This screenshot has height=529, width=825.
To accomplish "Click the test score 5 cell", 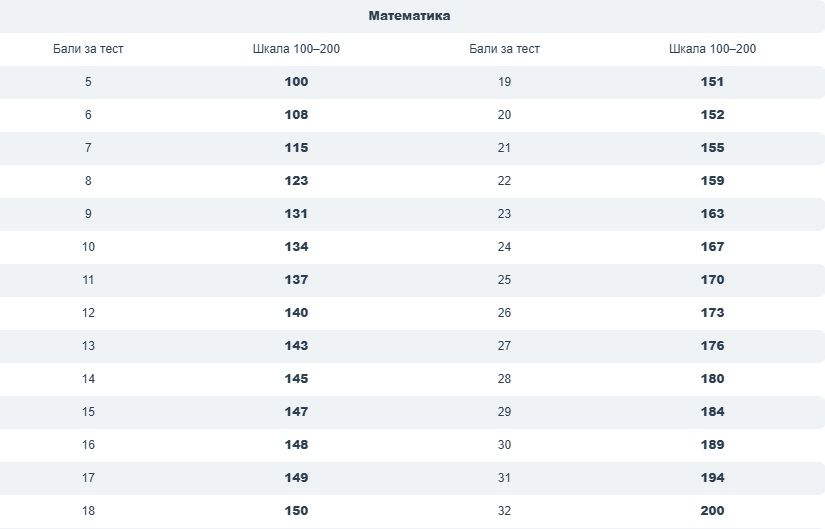I will [88, 82].
